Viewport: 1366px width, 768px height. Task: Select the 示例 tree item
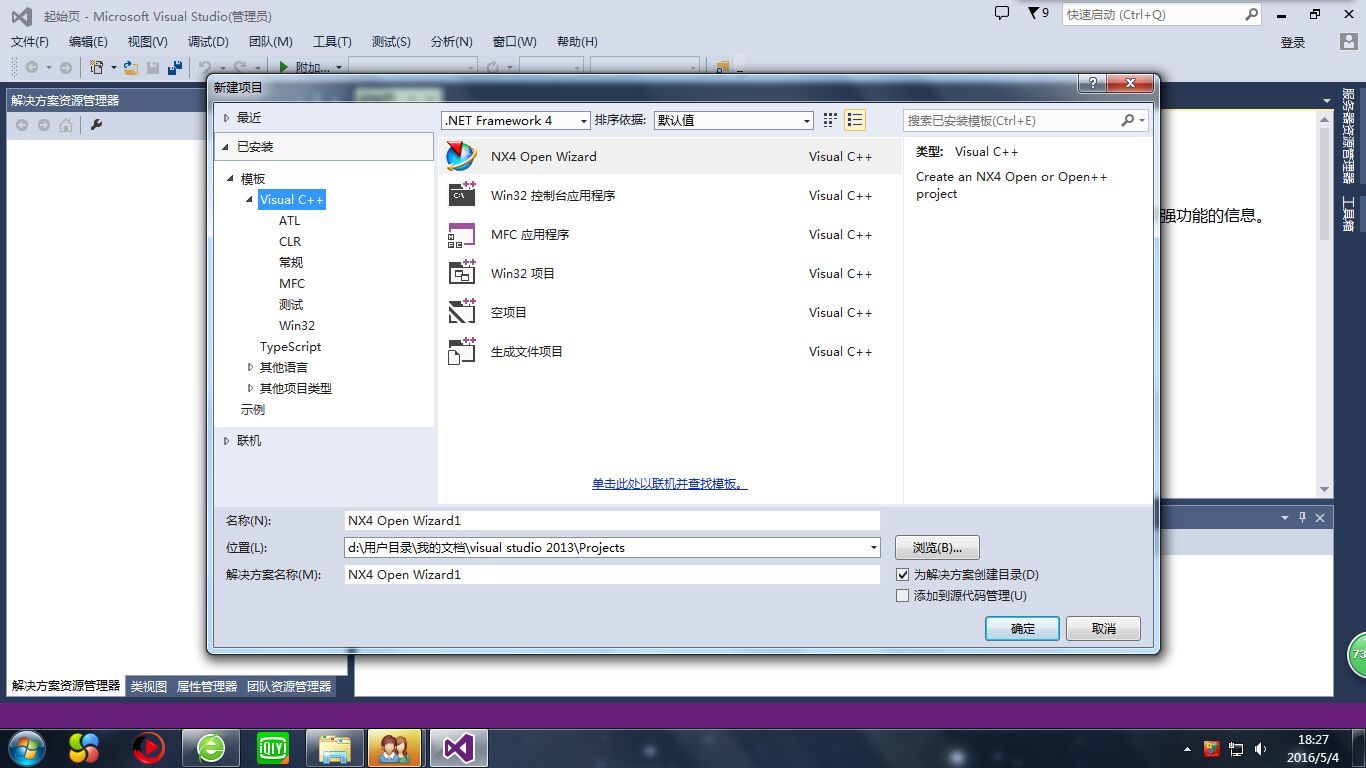pos(253,410)
